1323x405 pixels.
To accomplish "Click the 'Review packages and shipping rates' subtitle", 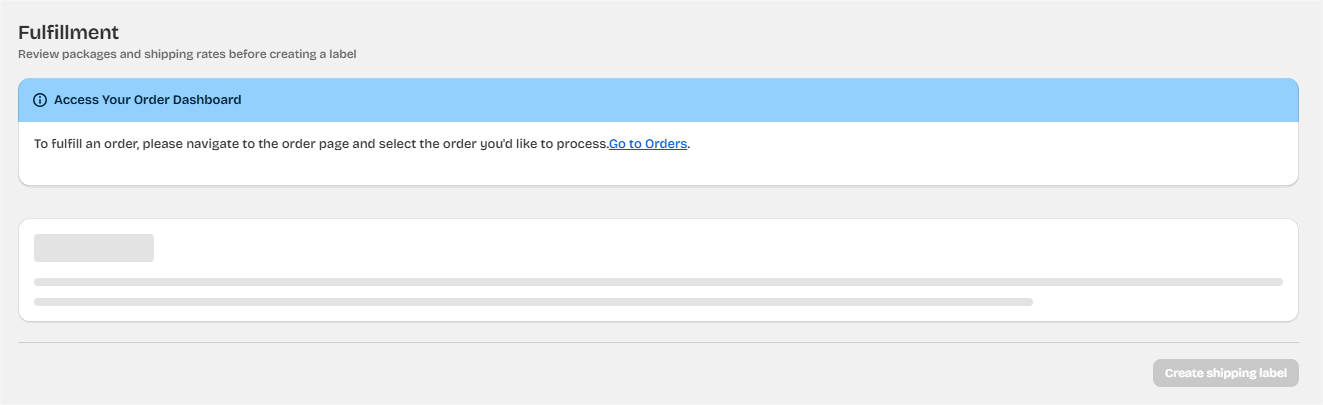I will (x=187, y=54).
